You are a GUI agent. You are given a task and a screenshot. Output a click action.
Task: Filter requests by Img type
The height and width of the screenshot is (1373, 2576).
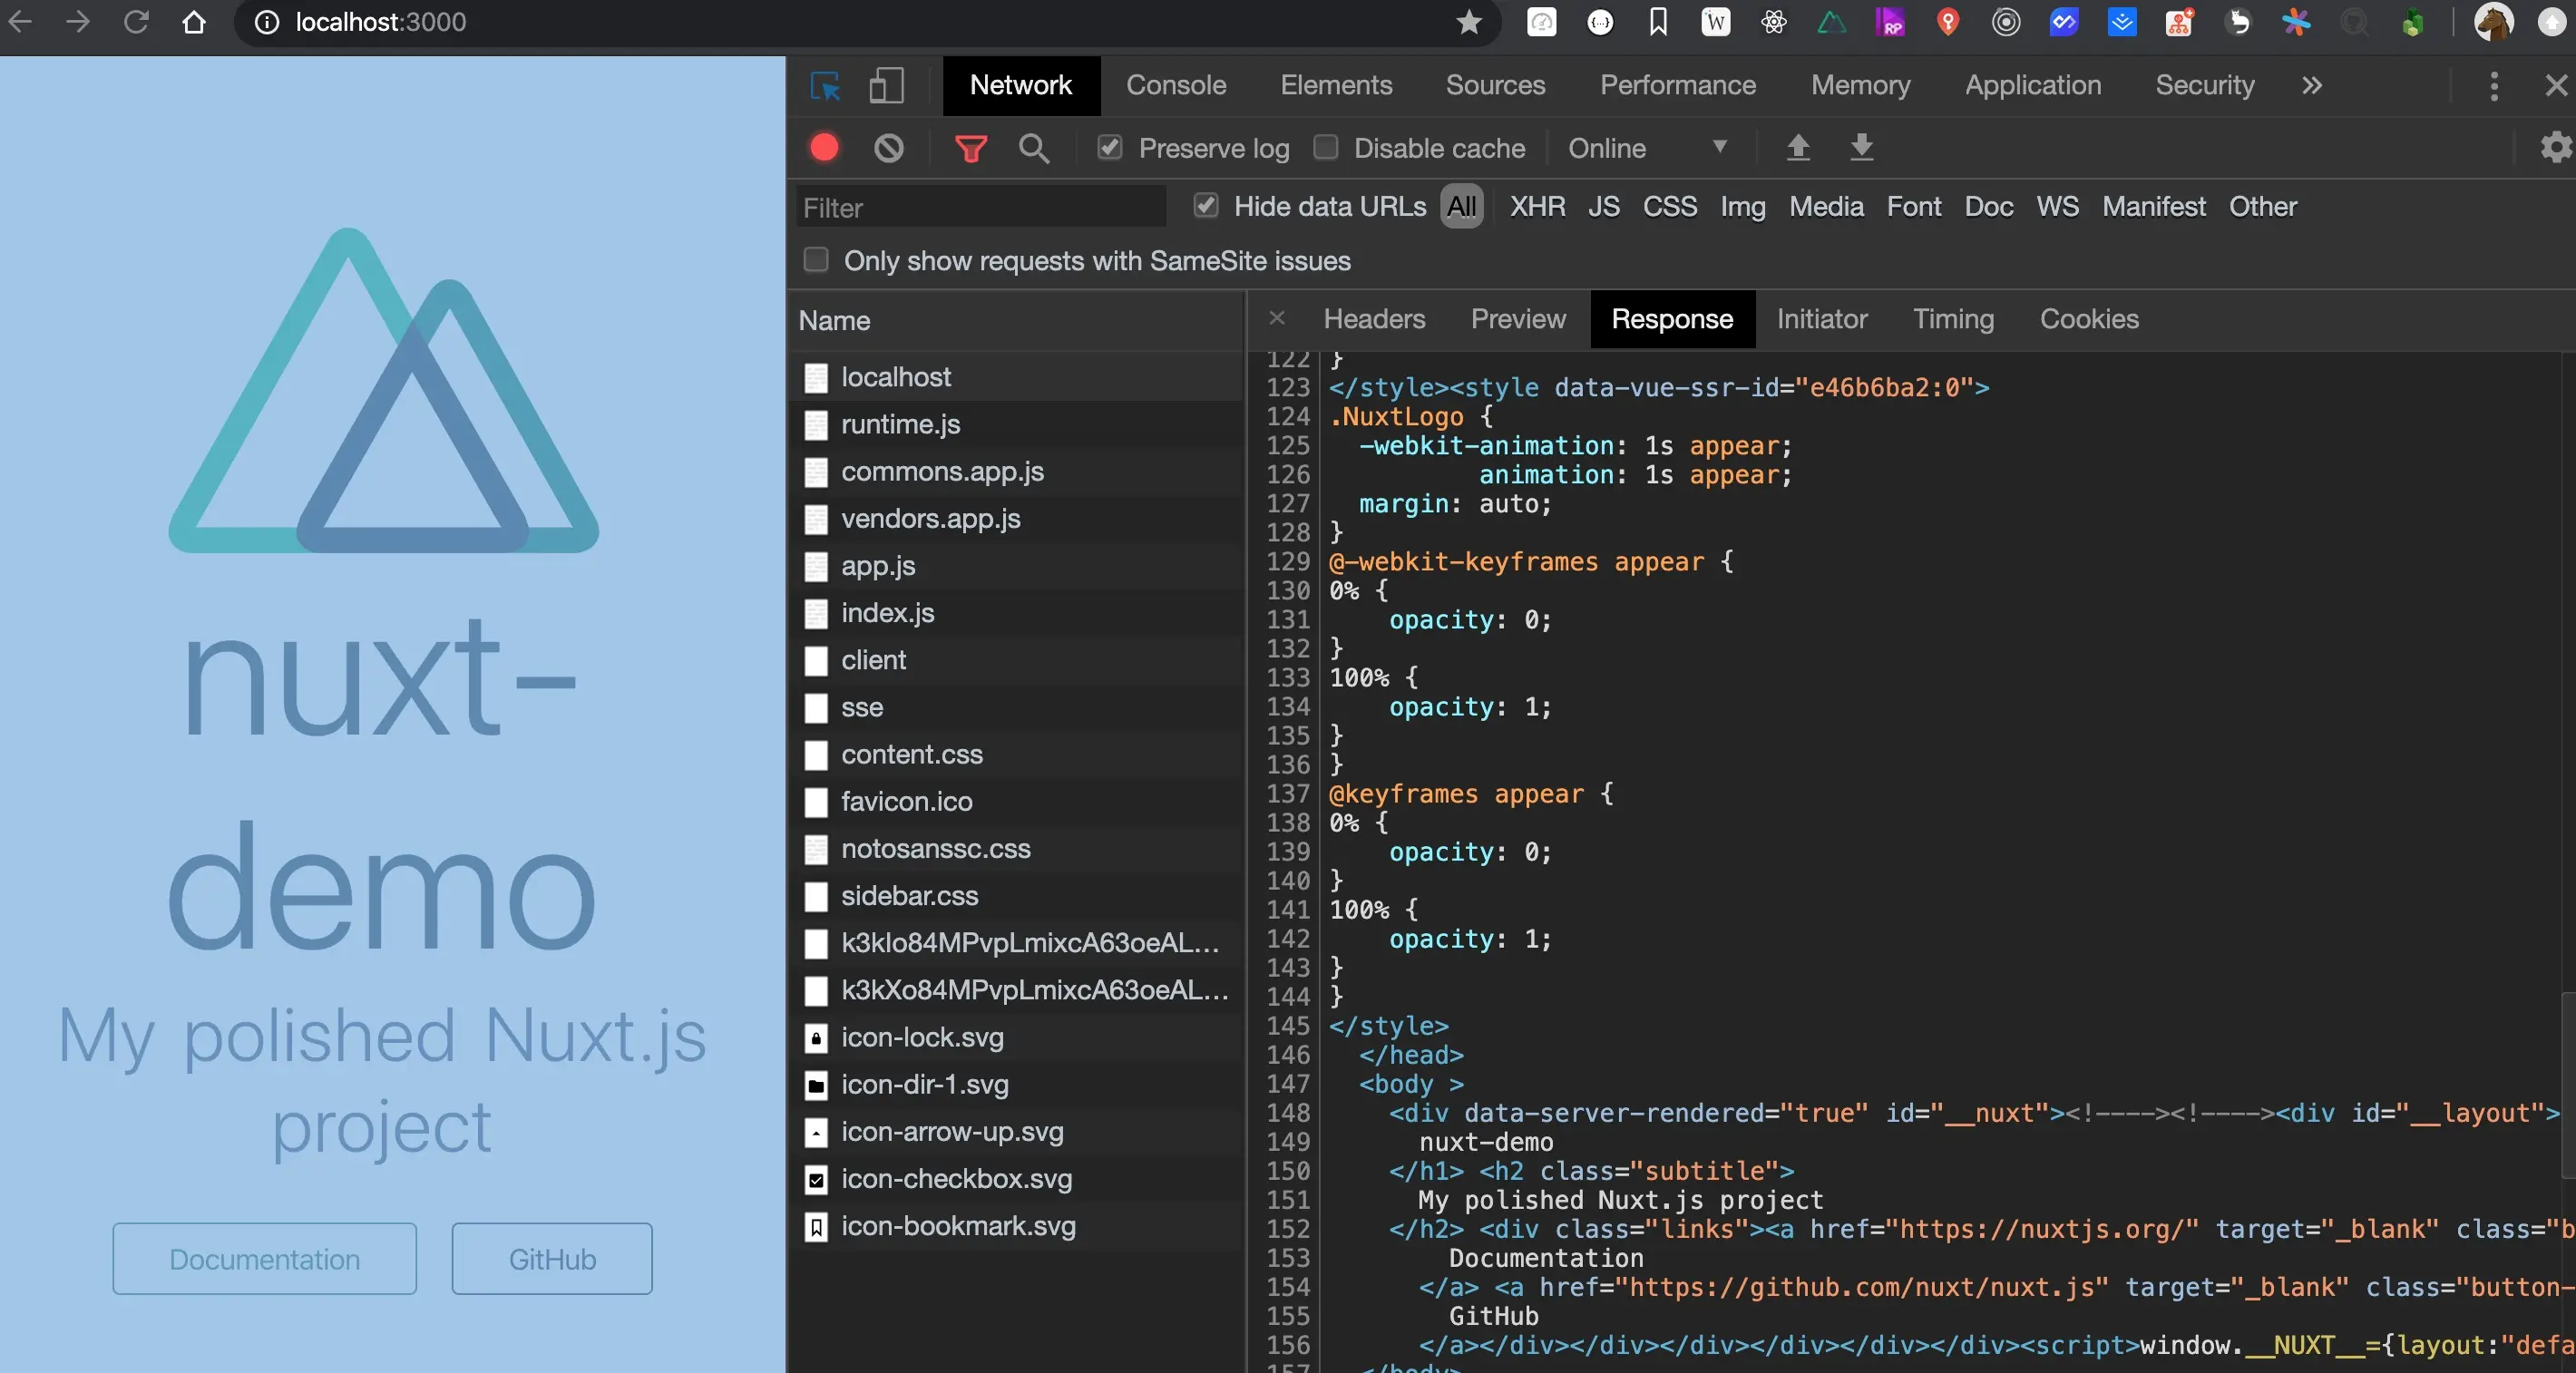coord(1742,206)
